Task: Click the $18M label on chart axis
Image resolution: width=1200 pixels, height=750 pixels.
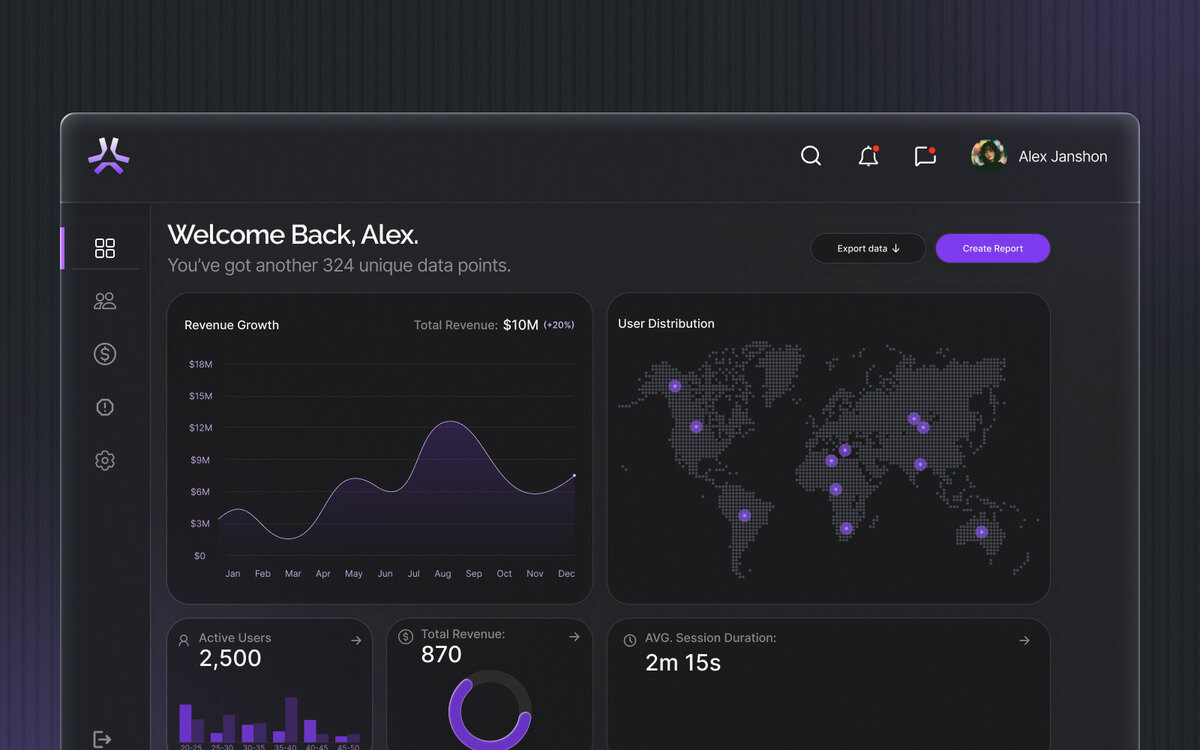Action: (201, 364)
